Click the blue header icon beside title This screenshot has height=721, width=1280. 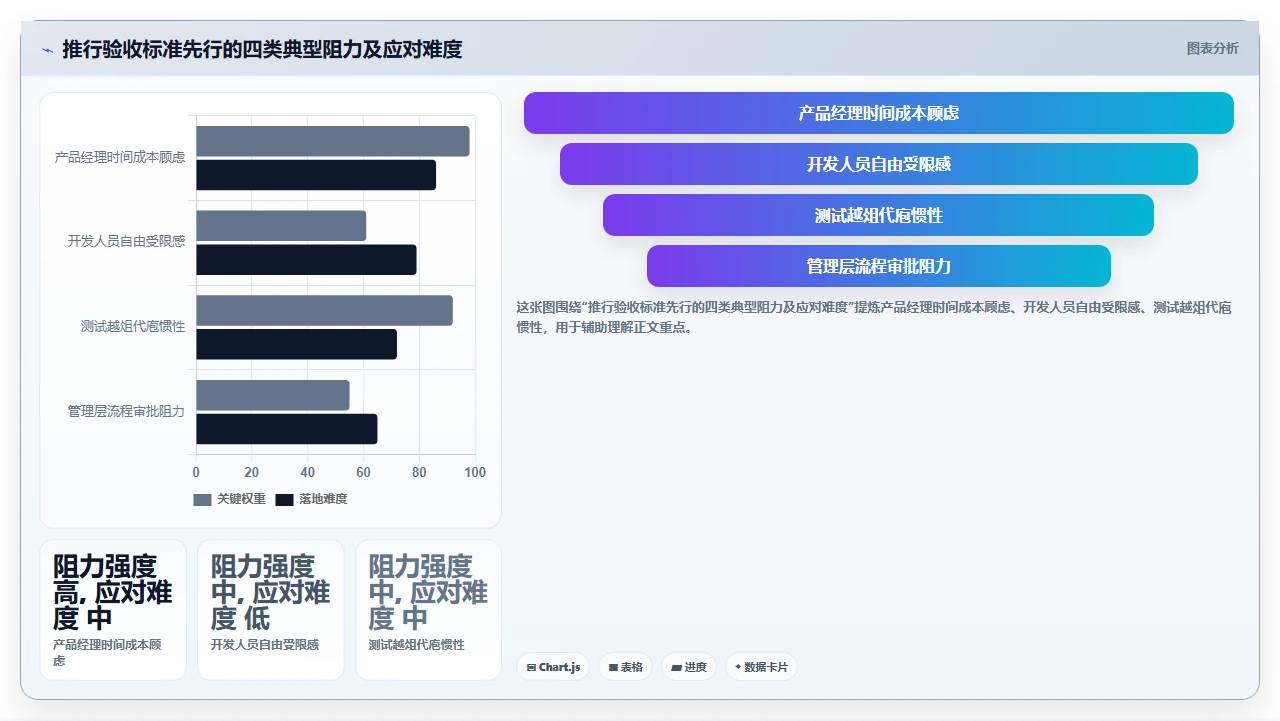[47, 50]
